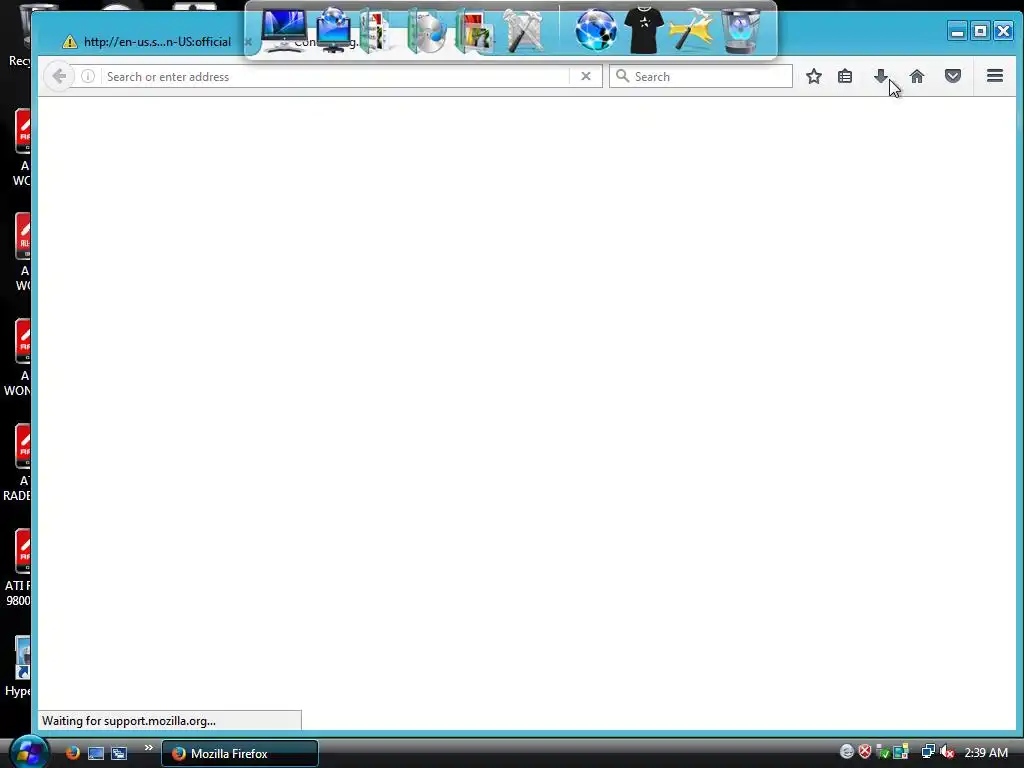
Task: Open the hammer and wrench tools dock icon
Action: point(524,30)
